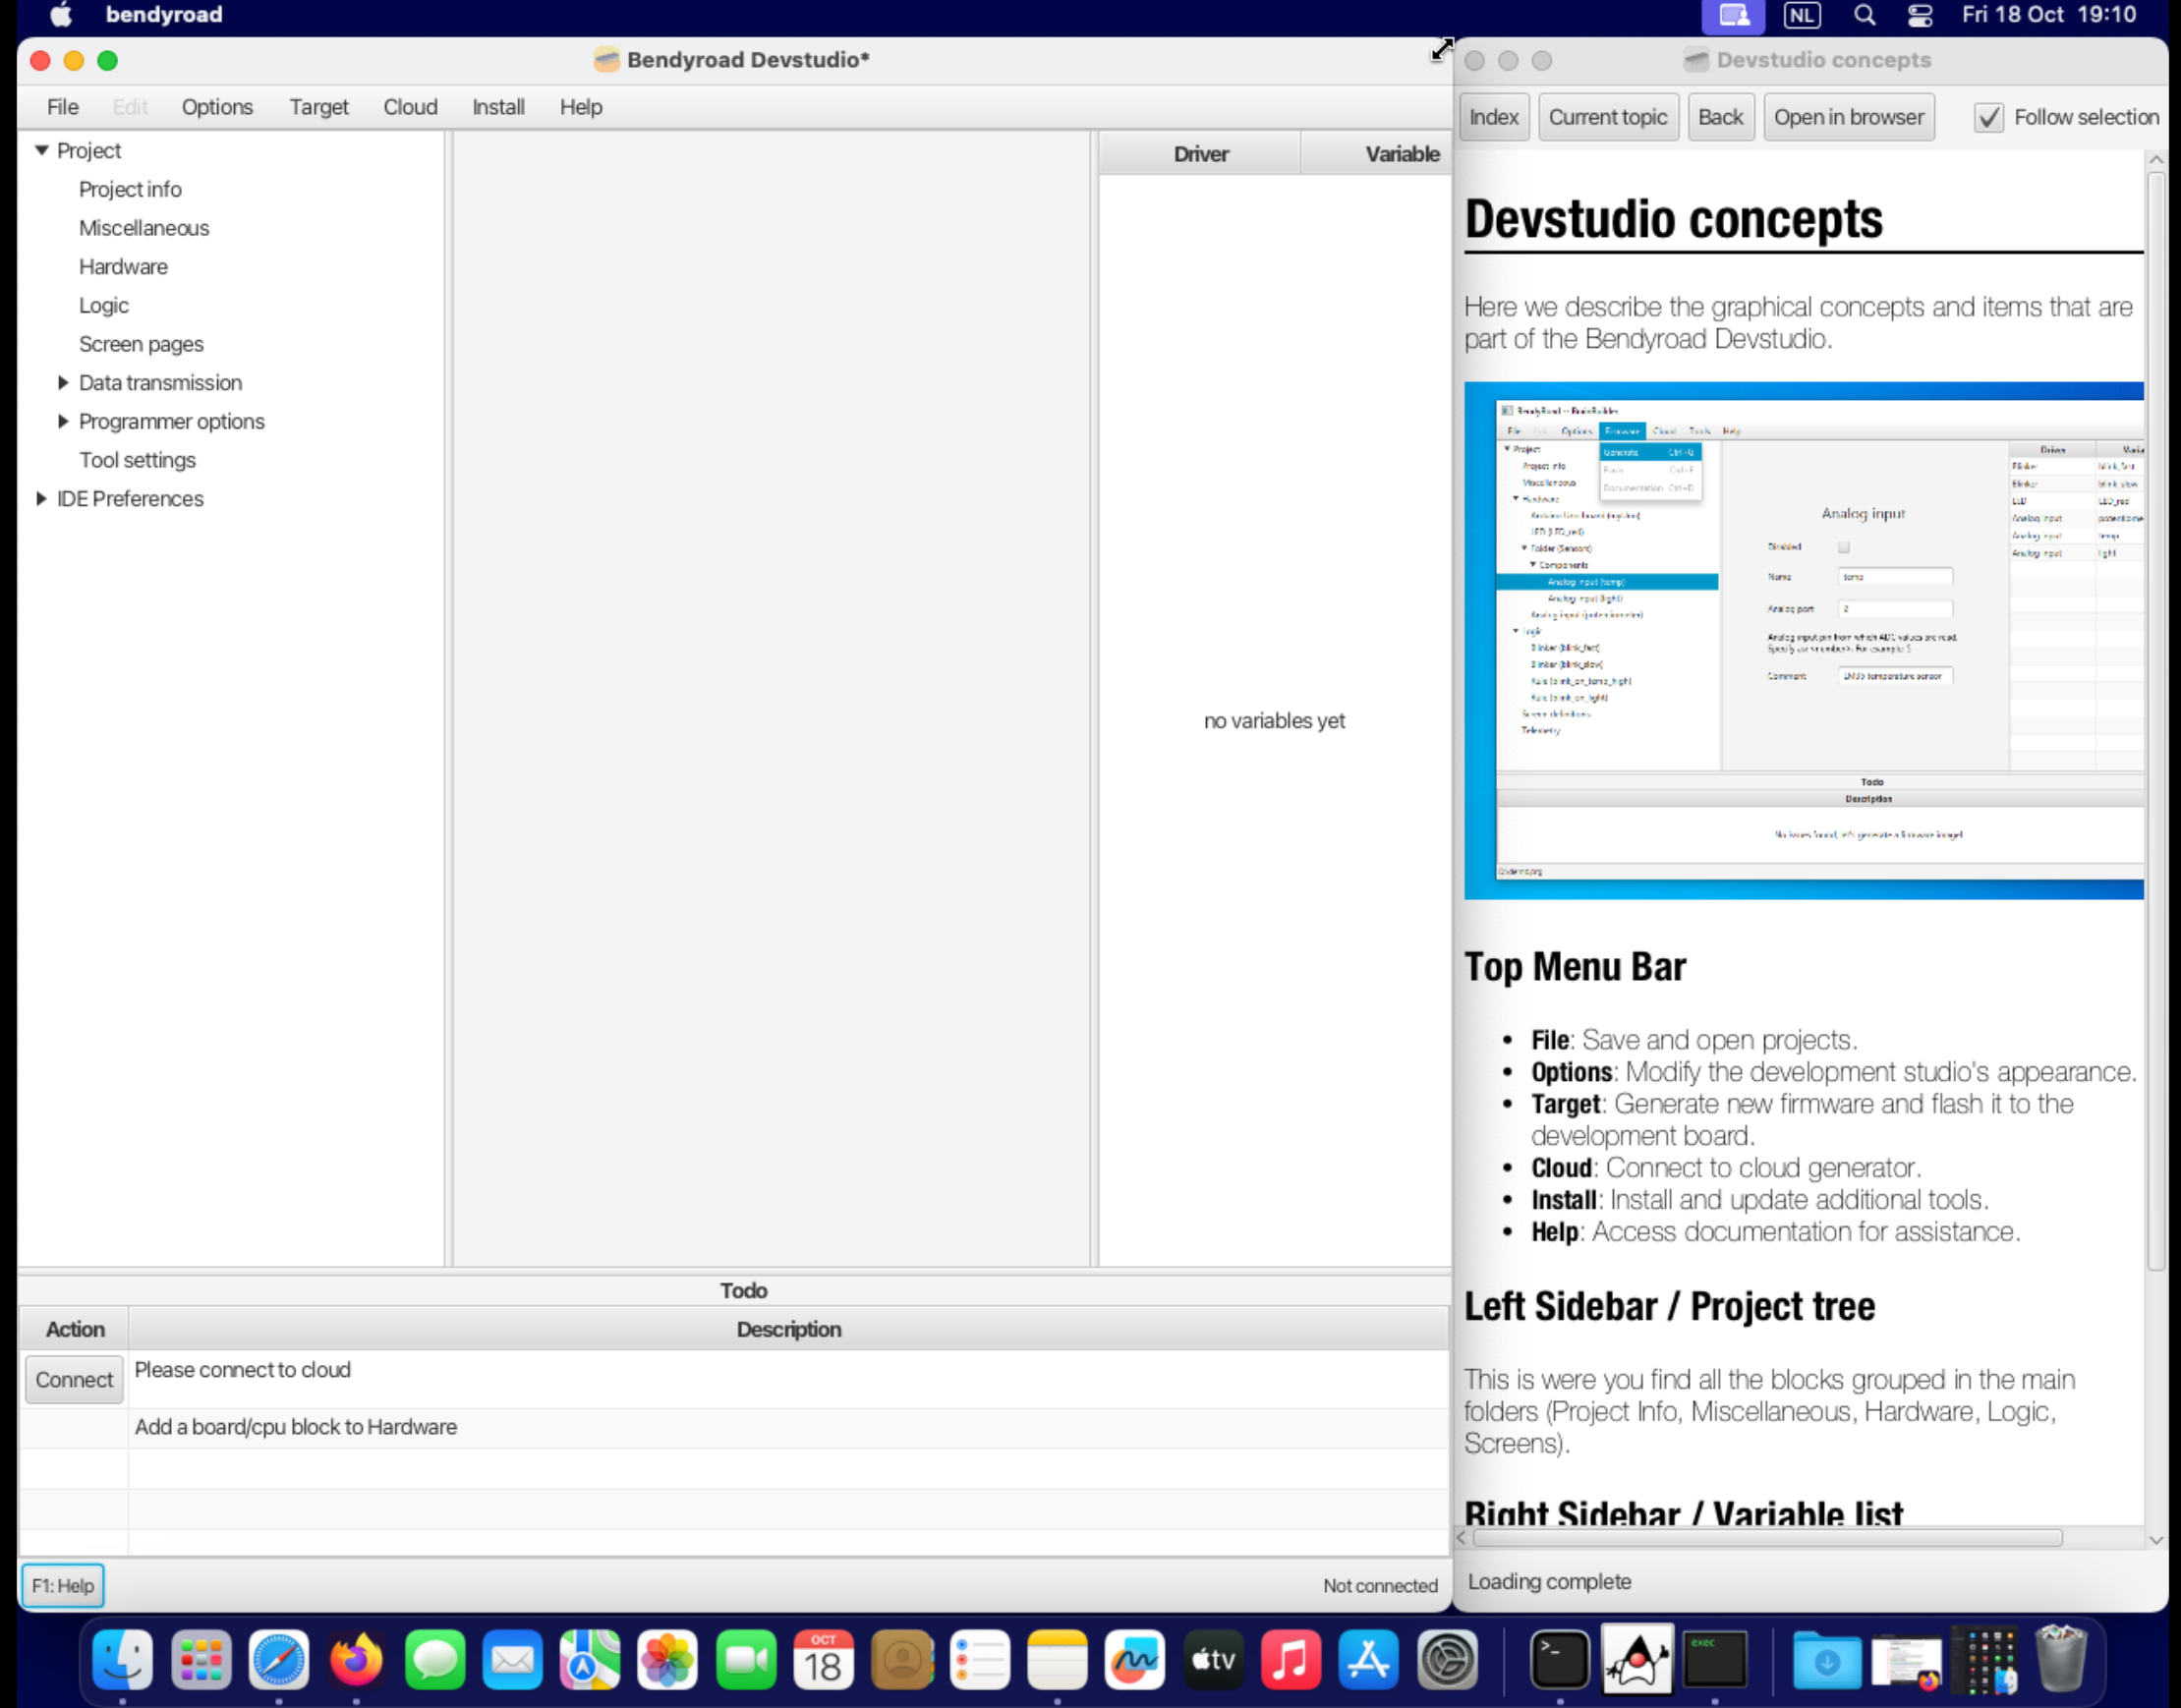Click the Action column header
The width and height of the screenshot is (2181, 1708).
coord(75,1330)
